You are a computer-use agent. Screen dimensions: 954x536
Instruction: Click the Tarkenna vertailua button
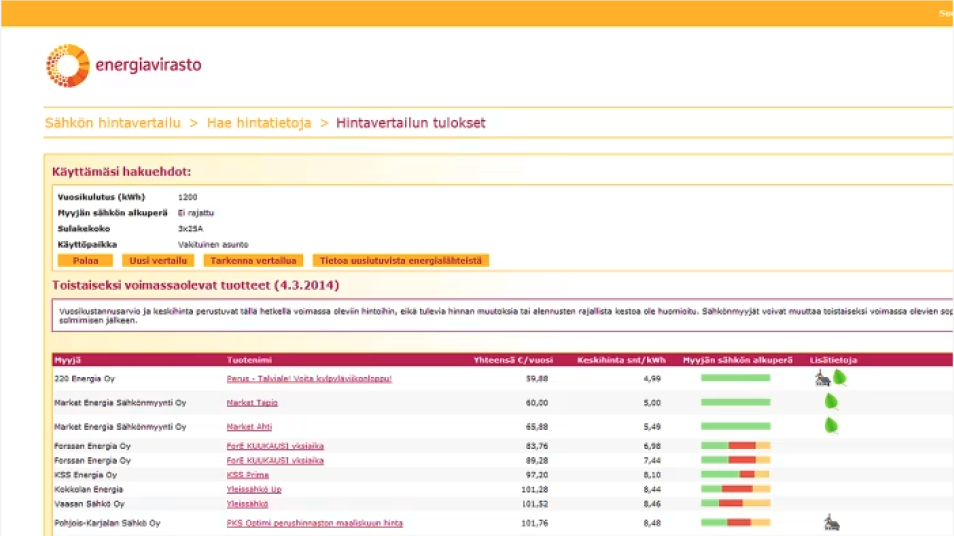(x=253, y=260)
